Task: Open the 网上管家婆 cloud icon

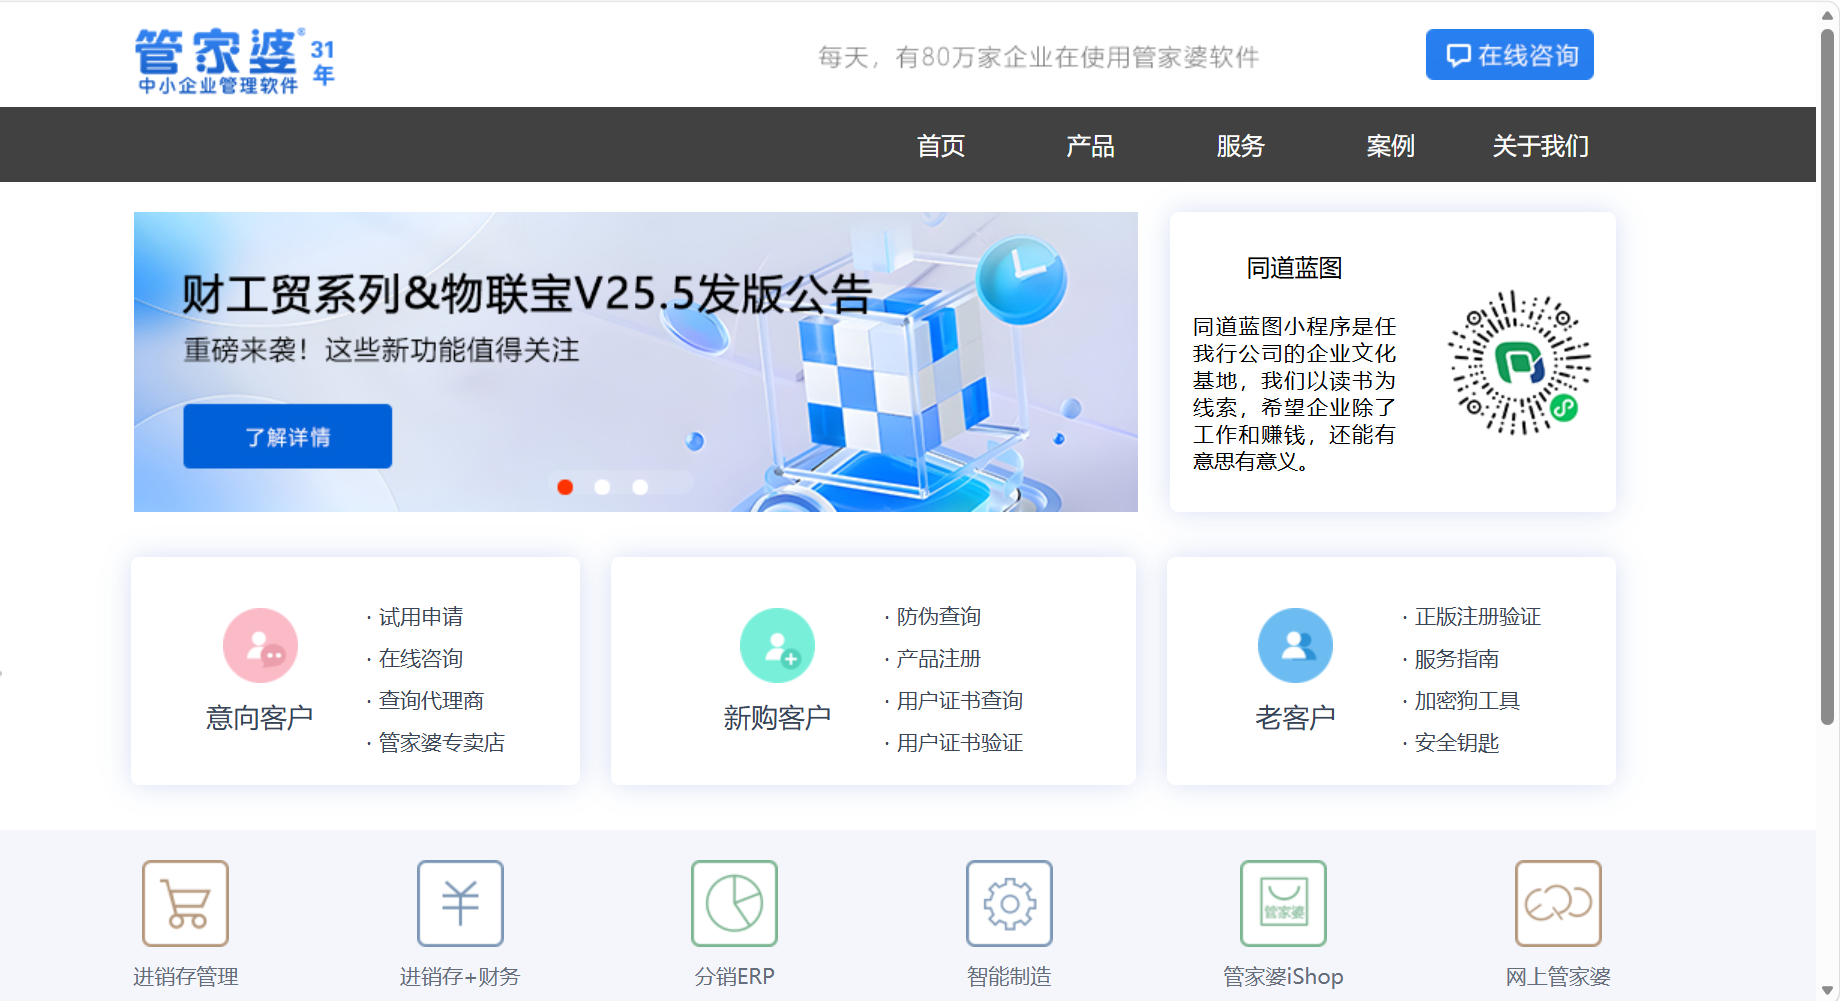Action: (x=1558, y=903)
